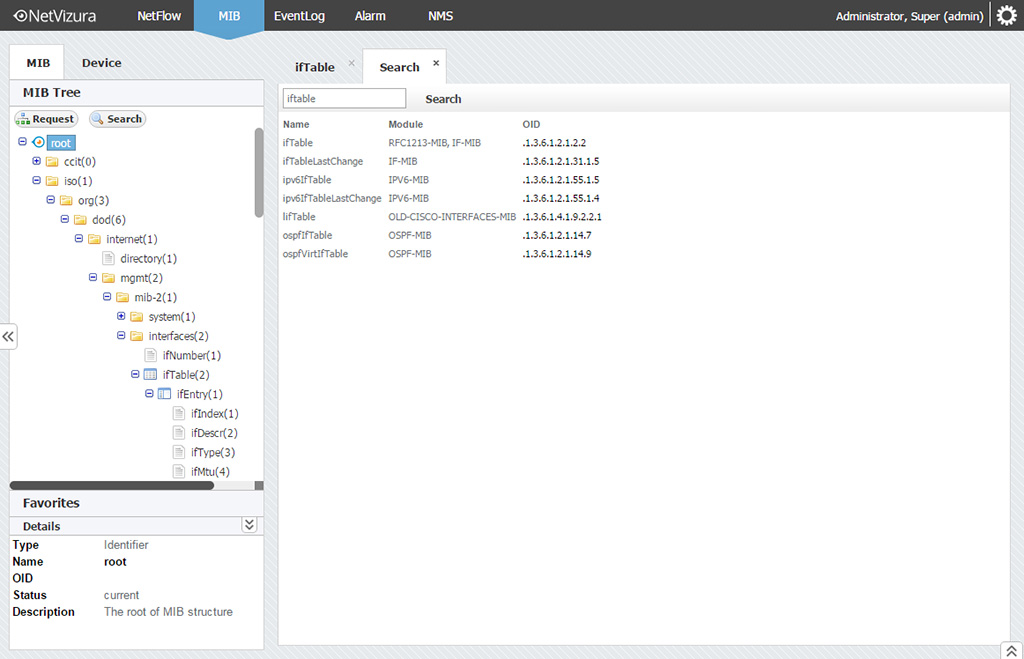
Task: Open the settings gear icon
Action: [x=1006, y=15]
